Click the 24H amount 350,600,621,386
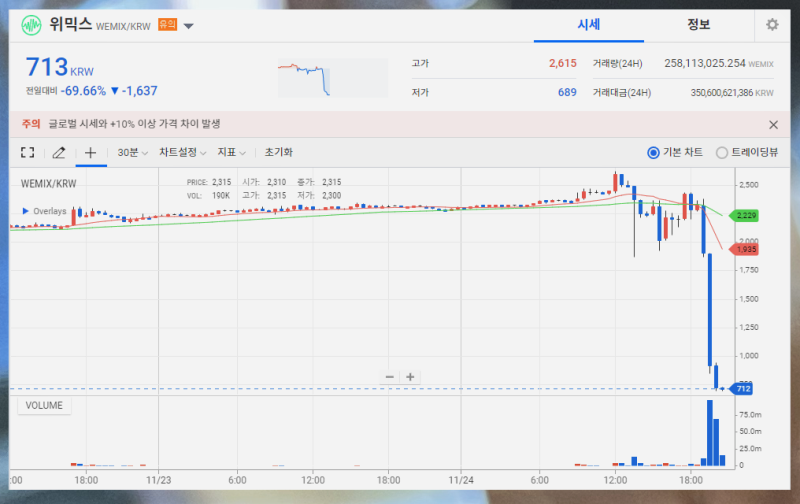The height and width of the screenshot is (504, 800). click(x=721, y=93)
